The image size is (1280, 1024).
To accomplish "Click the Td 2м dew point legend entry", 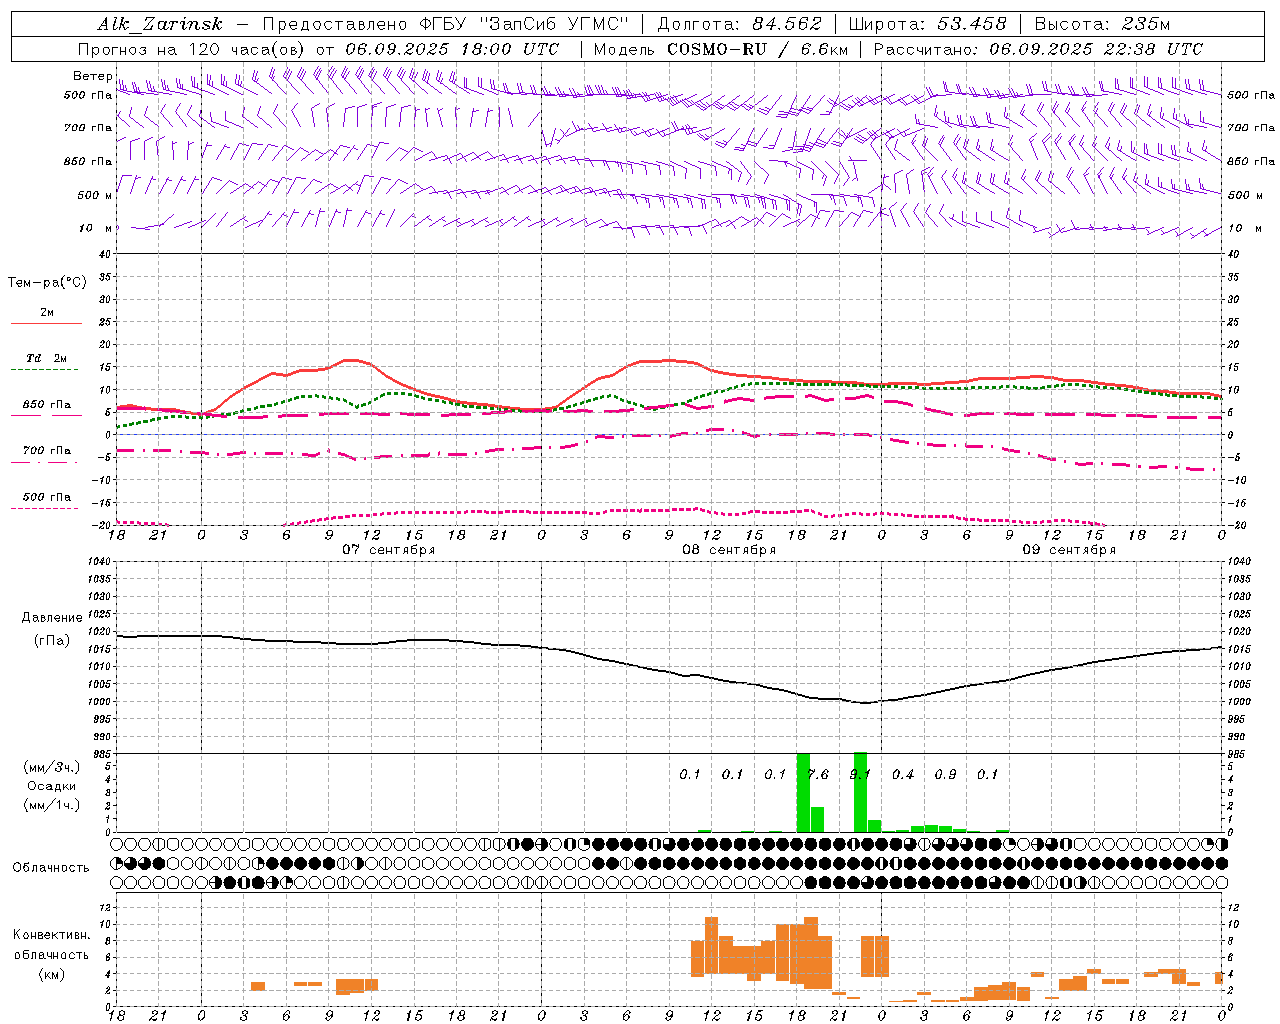I will coord(47,358).
